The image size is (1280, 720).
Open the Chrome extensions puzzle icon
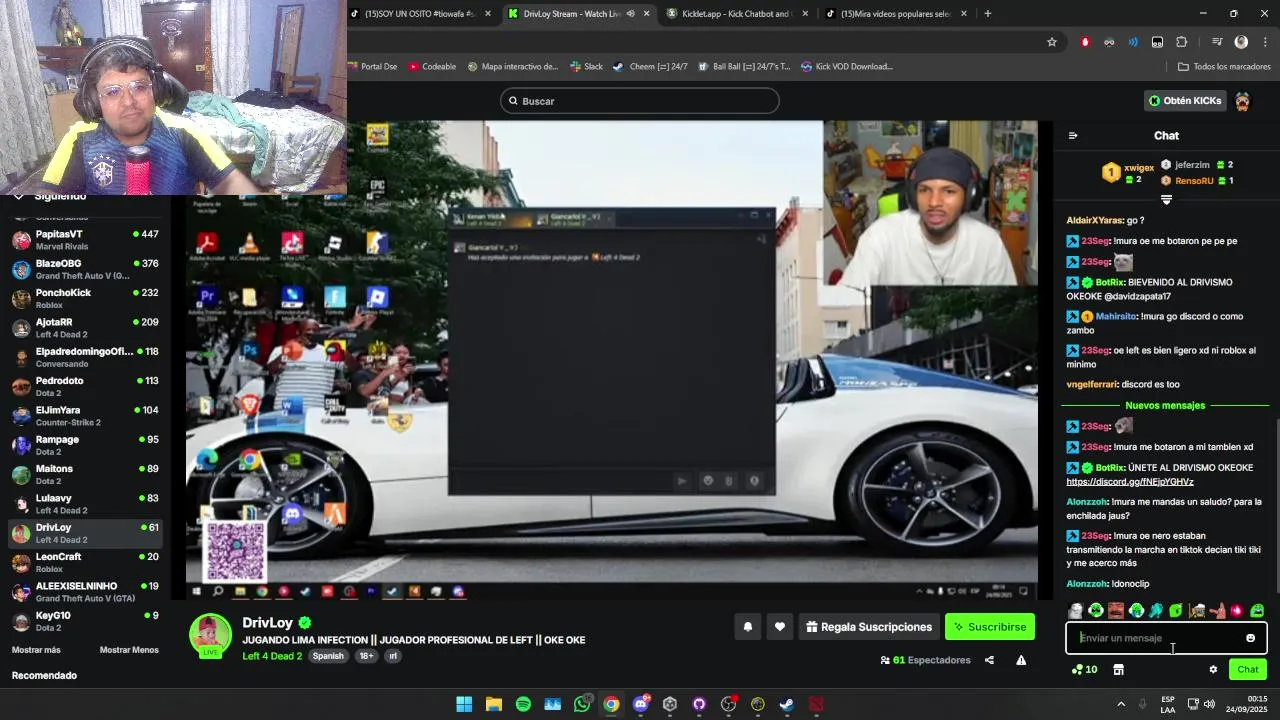pyautogui.click(x=1181, y=42)
